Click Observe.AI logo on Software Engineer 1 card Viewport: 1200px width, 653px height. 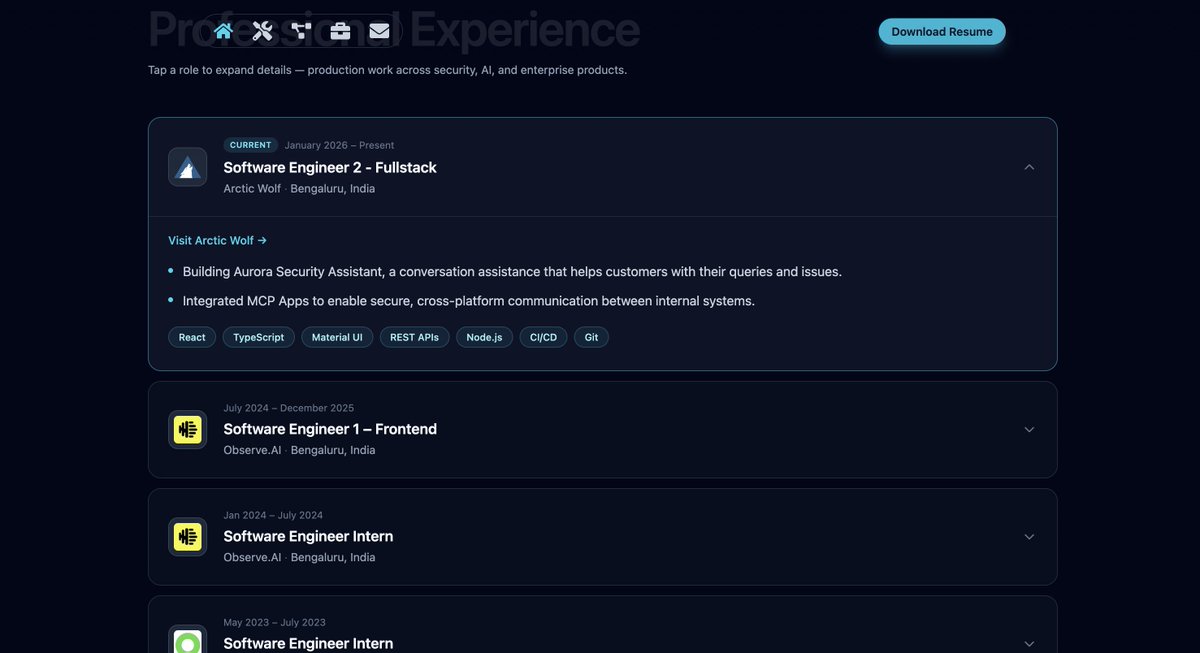187,430
